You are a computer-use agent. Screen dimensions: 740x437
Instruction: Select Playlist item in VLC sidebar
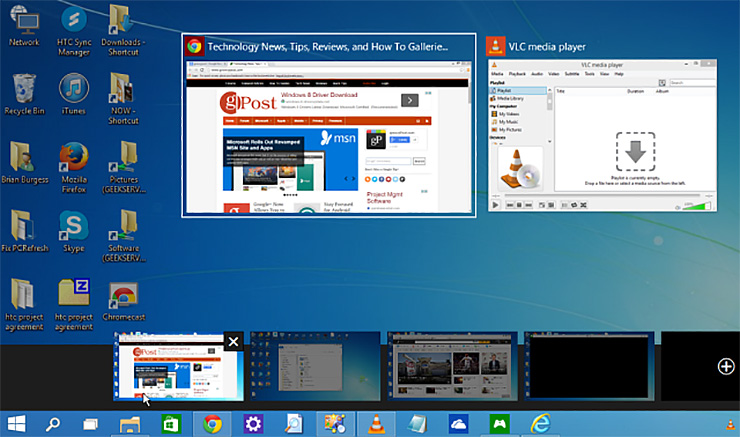pos(518,90)
